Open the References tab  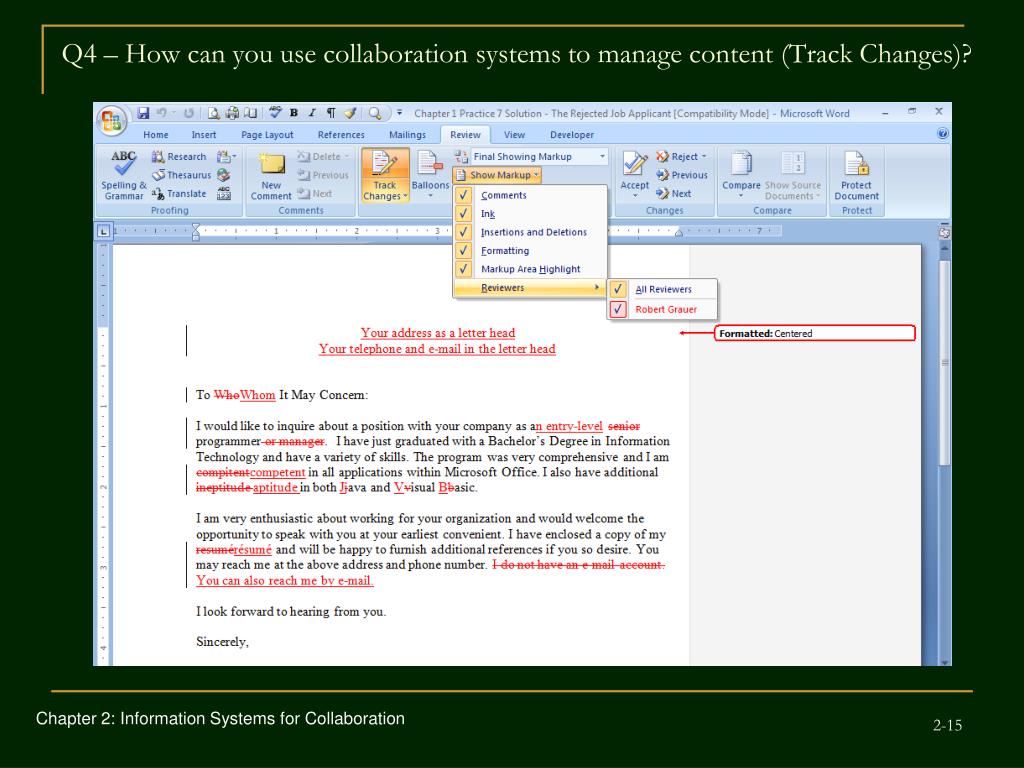341,135
